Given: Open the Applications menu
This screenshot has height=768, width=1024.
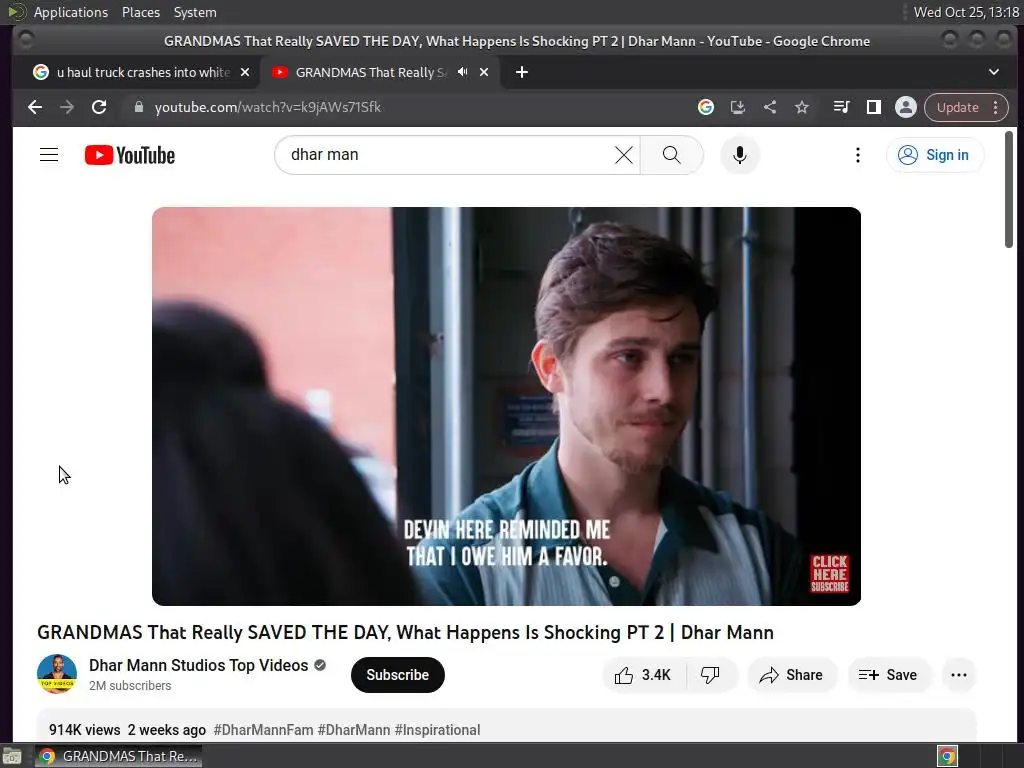Looking at the screenshot, I should click(x=71, y=12).
